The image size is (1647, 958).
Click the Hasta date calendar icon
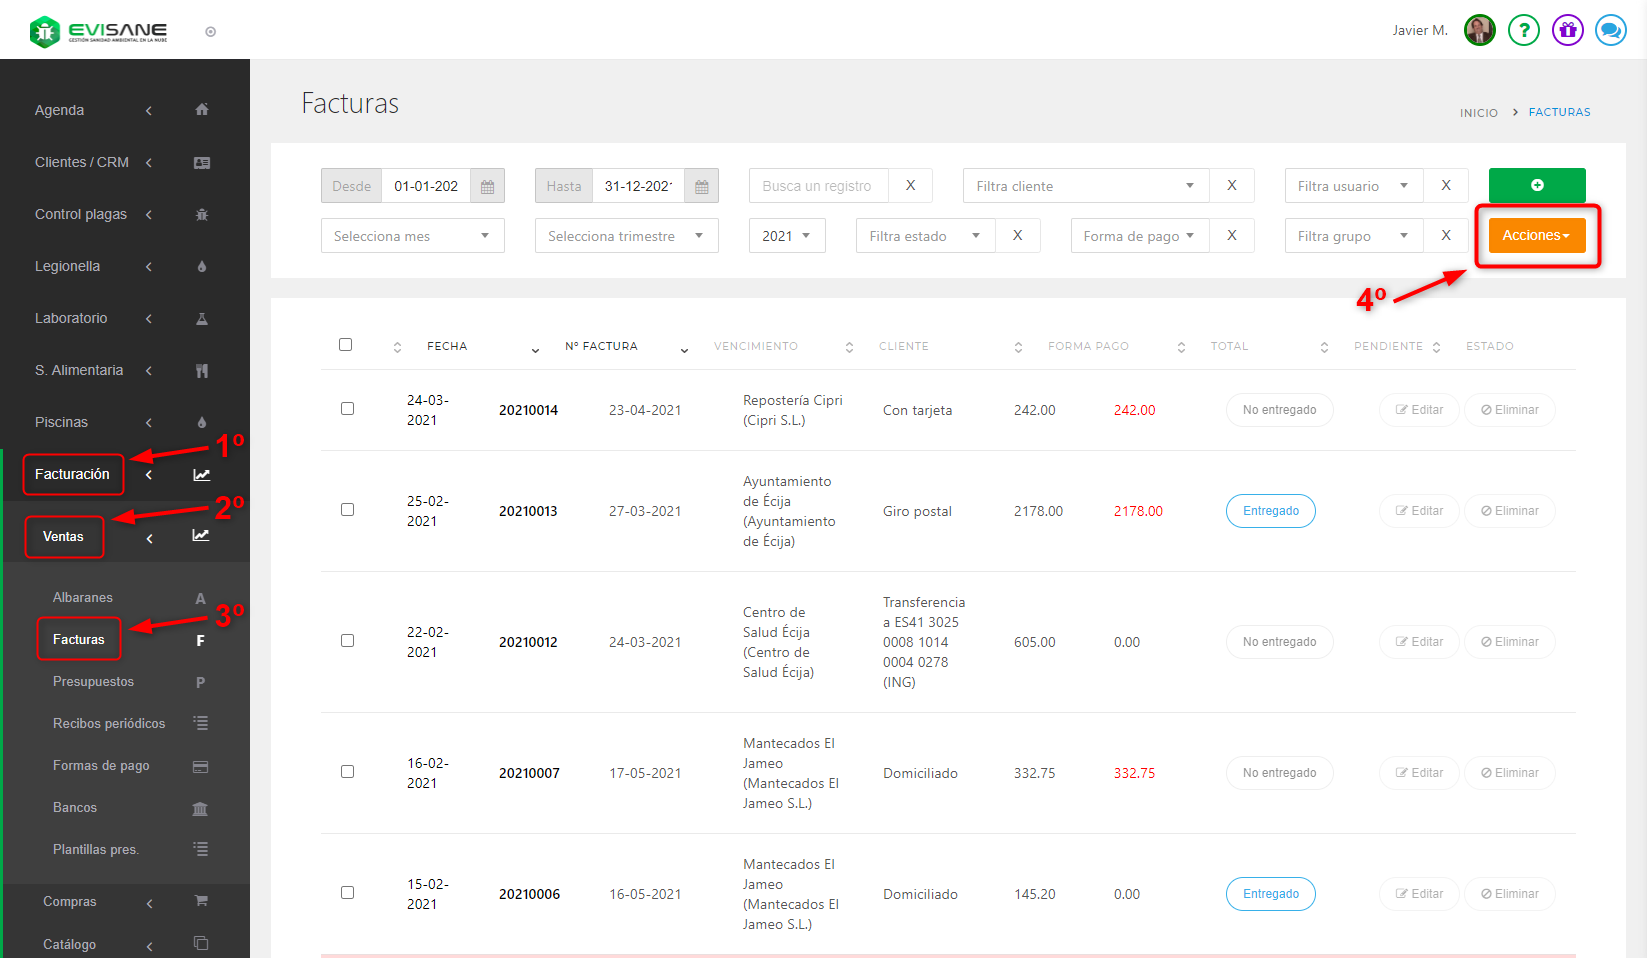[701, 186]
